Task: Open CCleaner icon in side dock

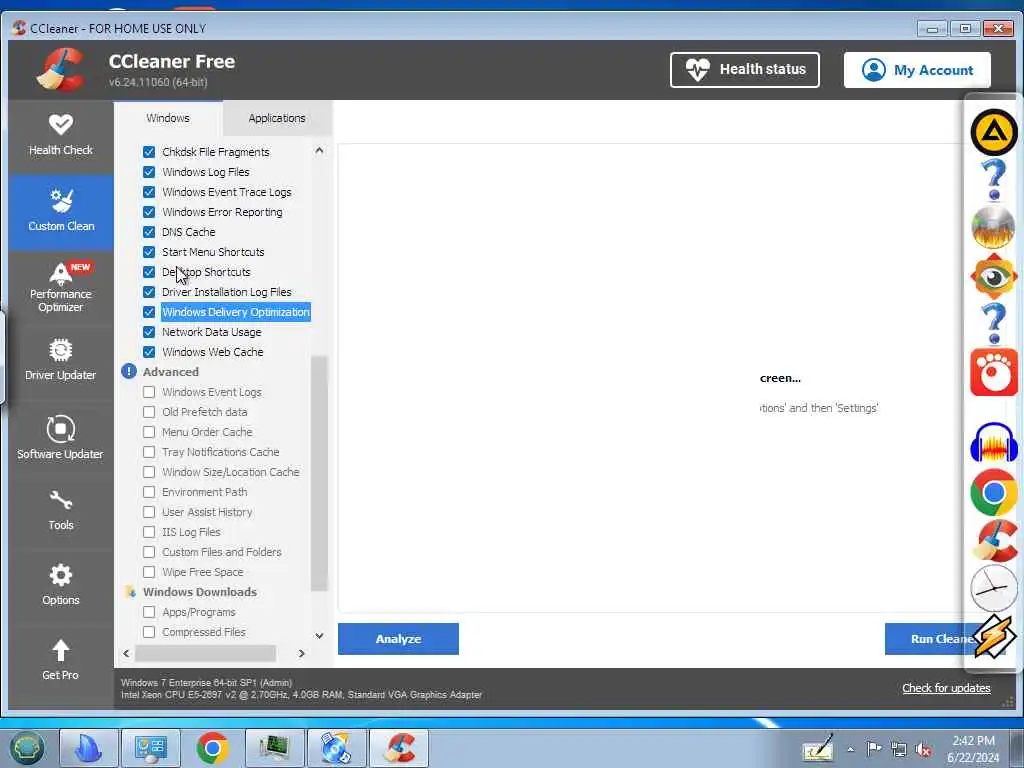Action: pyautogui.click(x=993, y=541)
